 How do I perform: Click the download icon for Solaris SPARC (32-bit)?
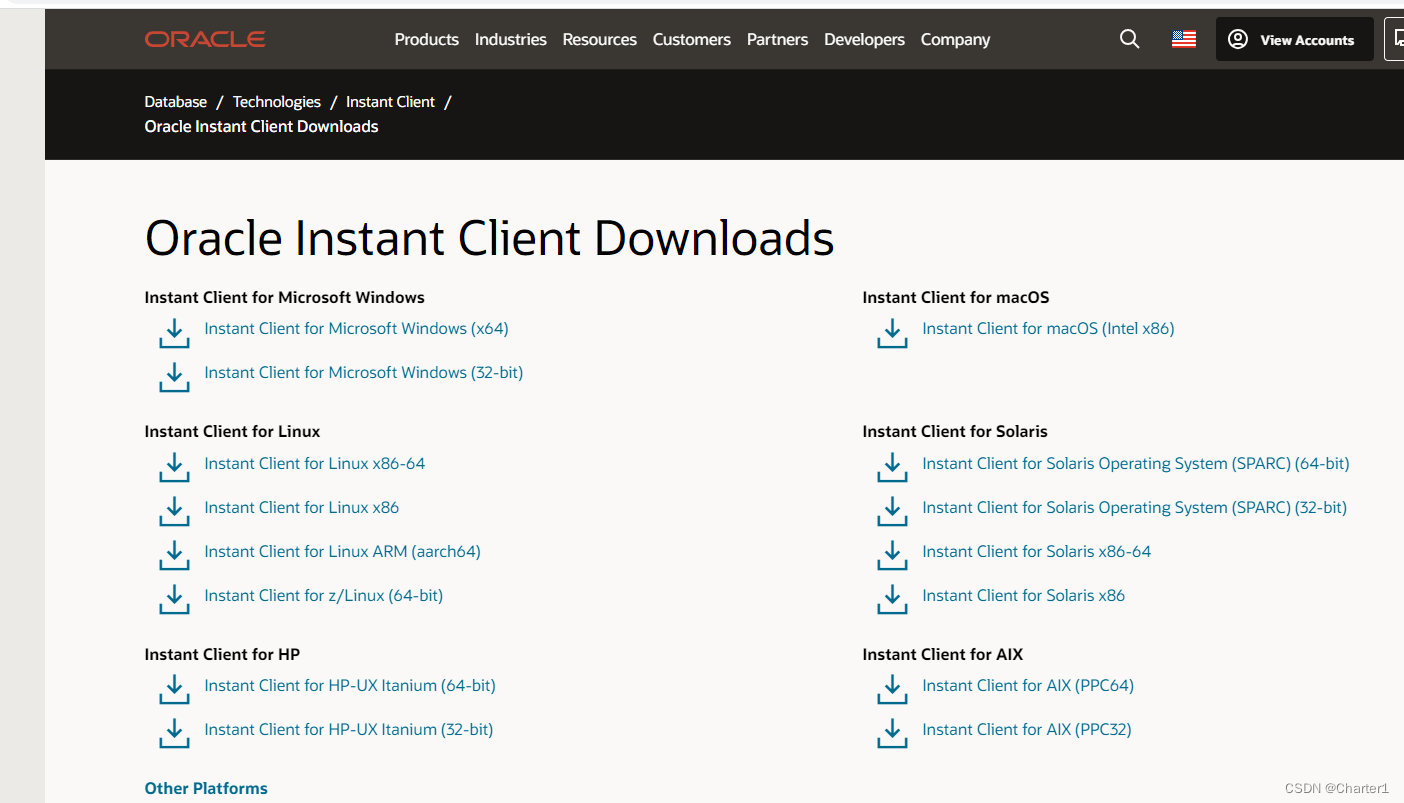pos(892,512)
